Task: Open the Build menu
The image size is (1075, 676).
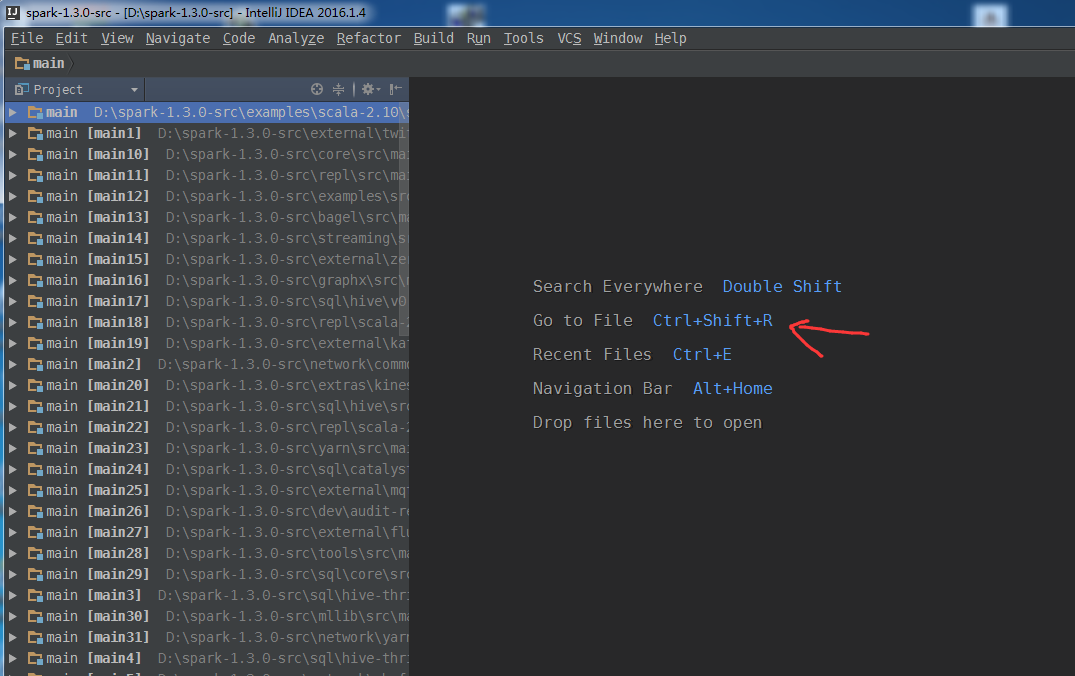Action: click(433, 38)
